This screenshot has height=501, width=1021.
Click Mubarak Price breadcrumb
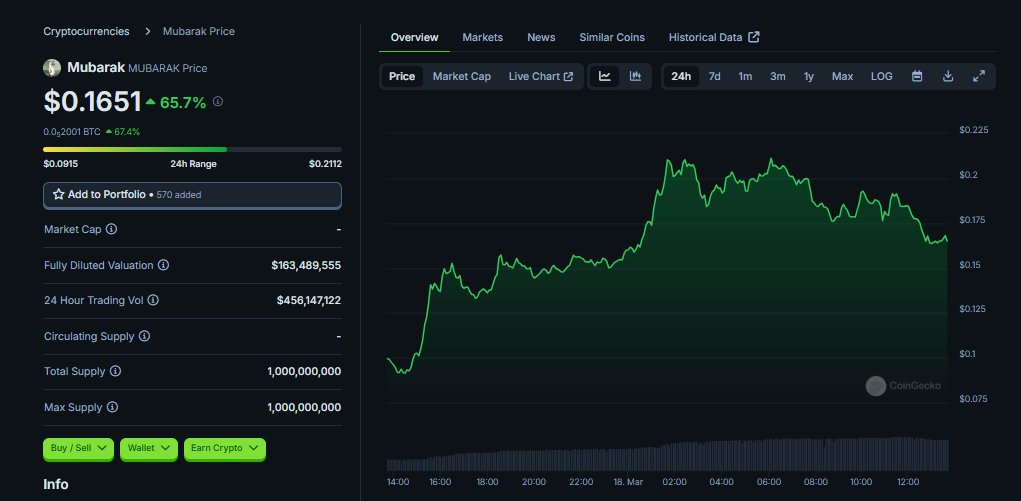coord(199,31)
